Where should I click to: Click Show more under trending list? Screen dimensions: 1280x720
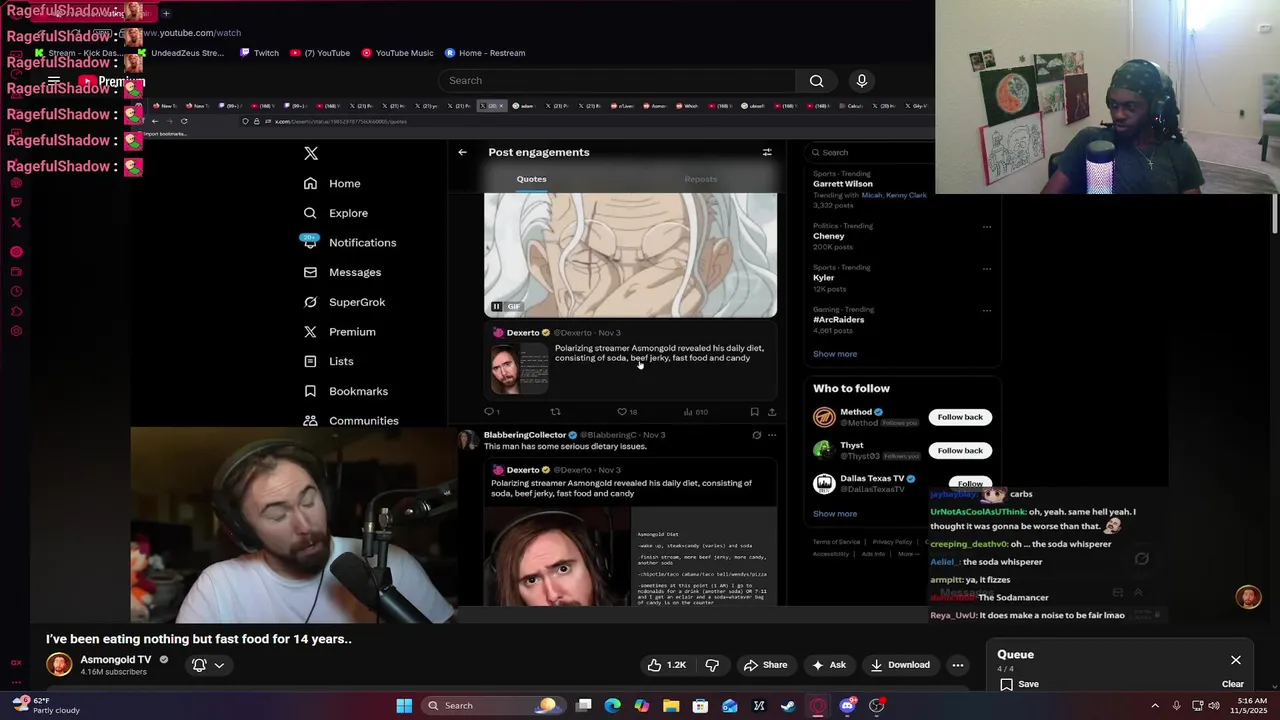835,354
